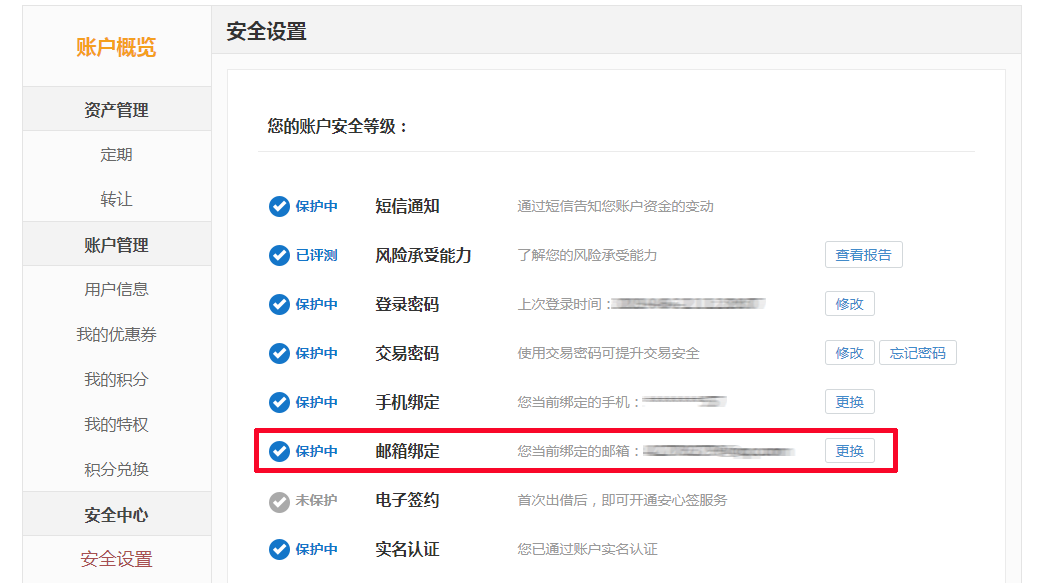Go to 转让 in the sidebar

(x=116, y=200)
